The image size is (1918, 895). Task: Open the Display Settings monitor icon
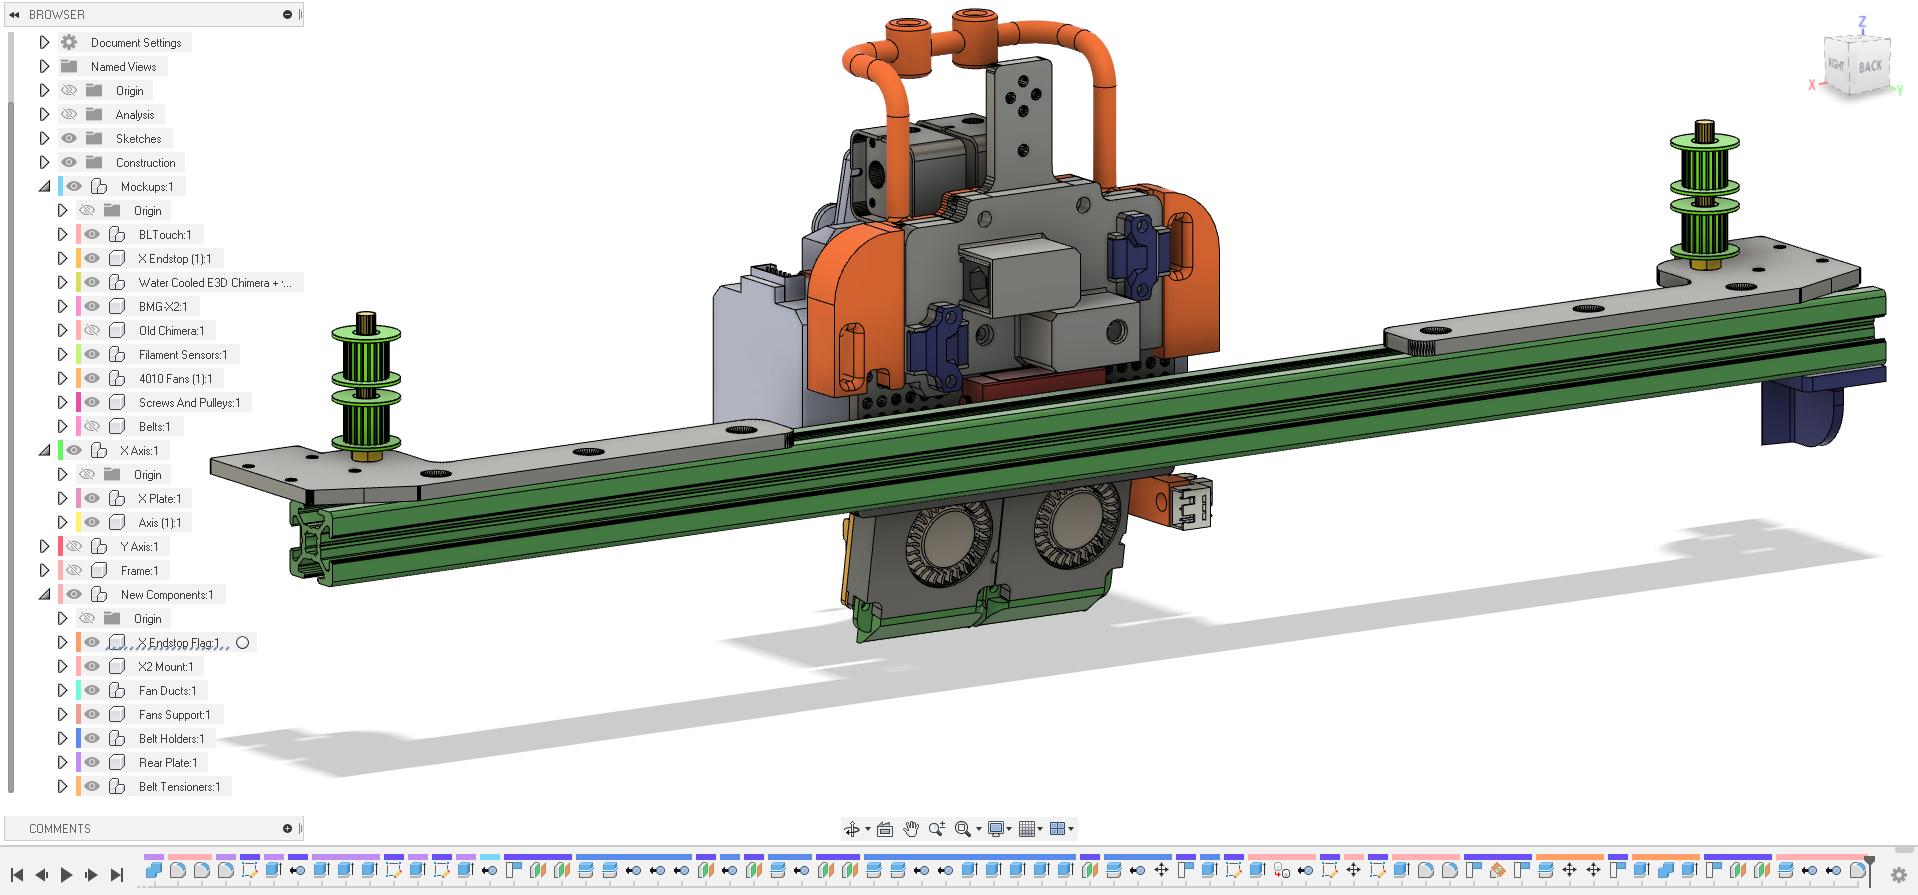996,829
